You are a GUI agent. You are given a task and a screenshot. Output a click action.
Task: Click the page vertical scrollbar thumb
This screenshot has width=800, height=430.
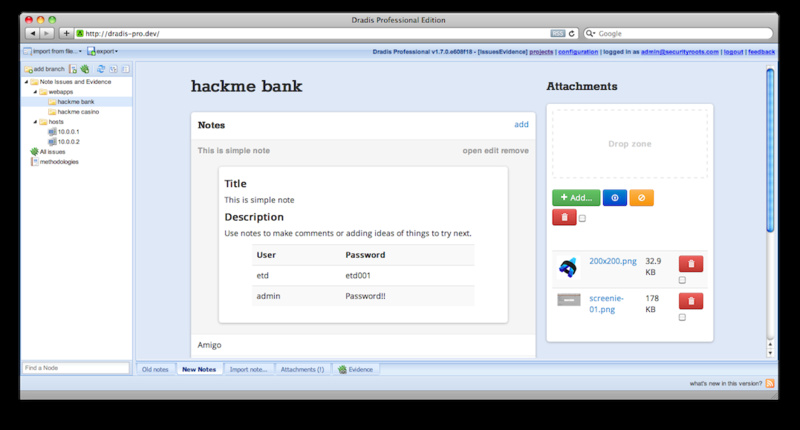click(770, 150)
